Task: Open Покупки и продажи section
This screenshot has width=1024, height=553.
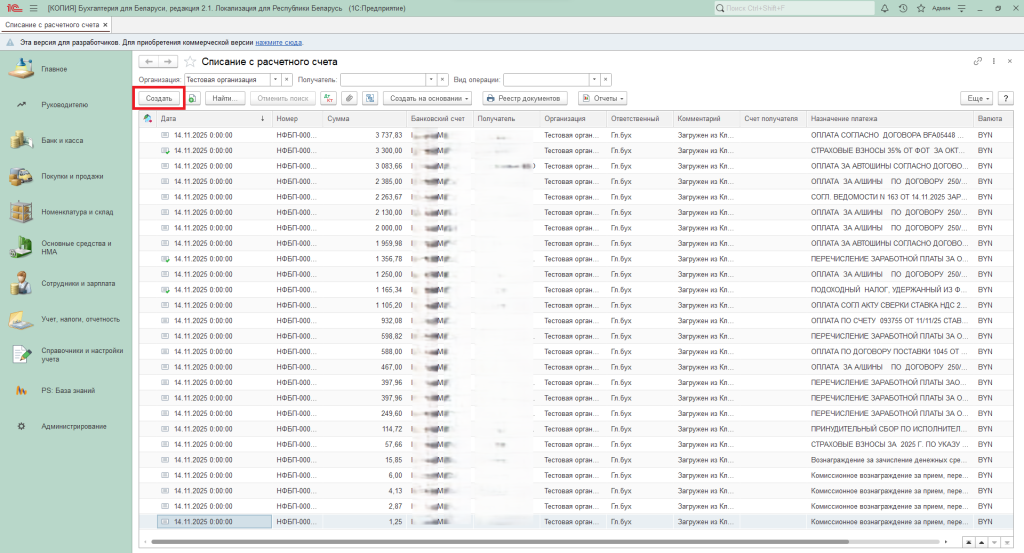Action: [72, 176]
